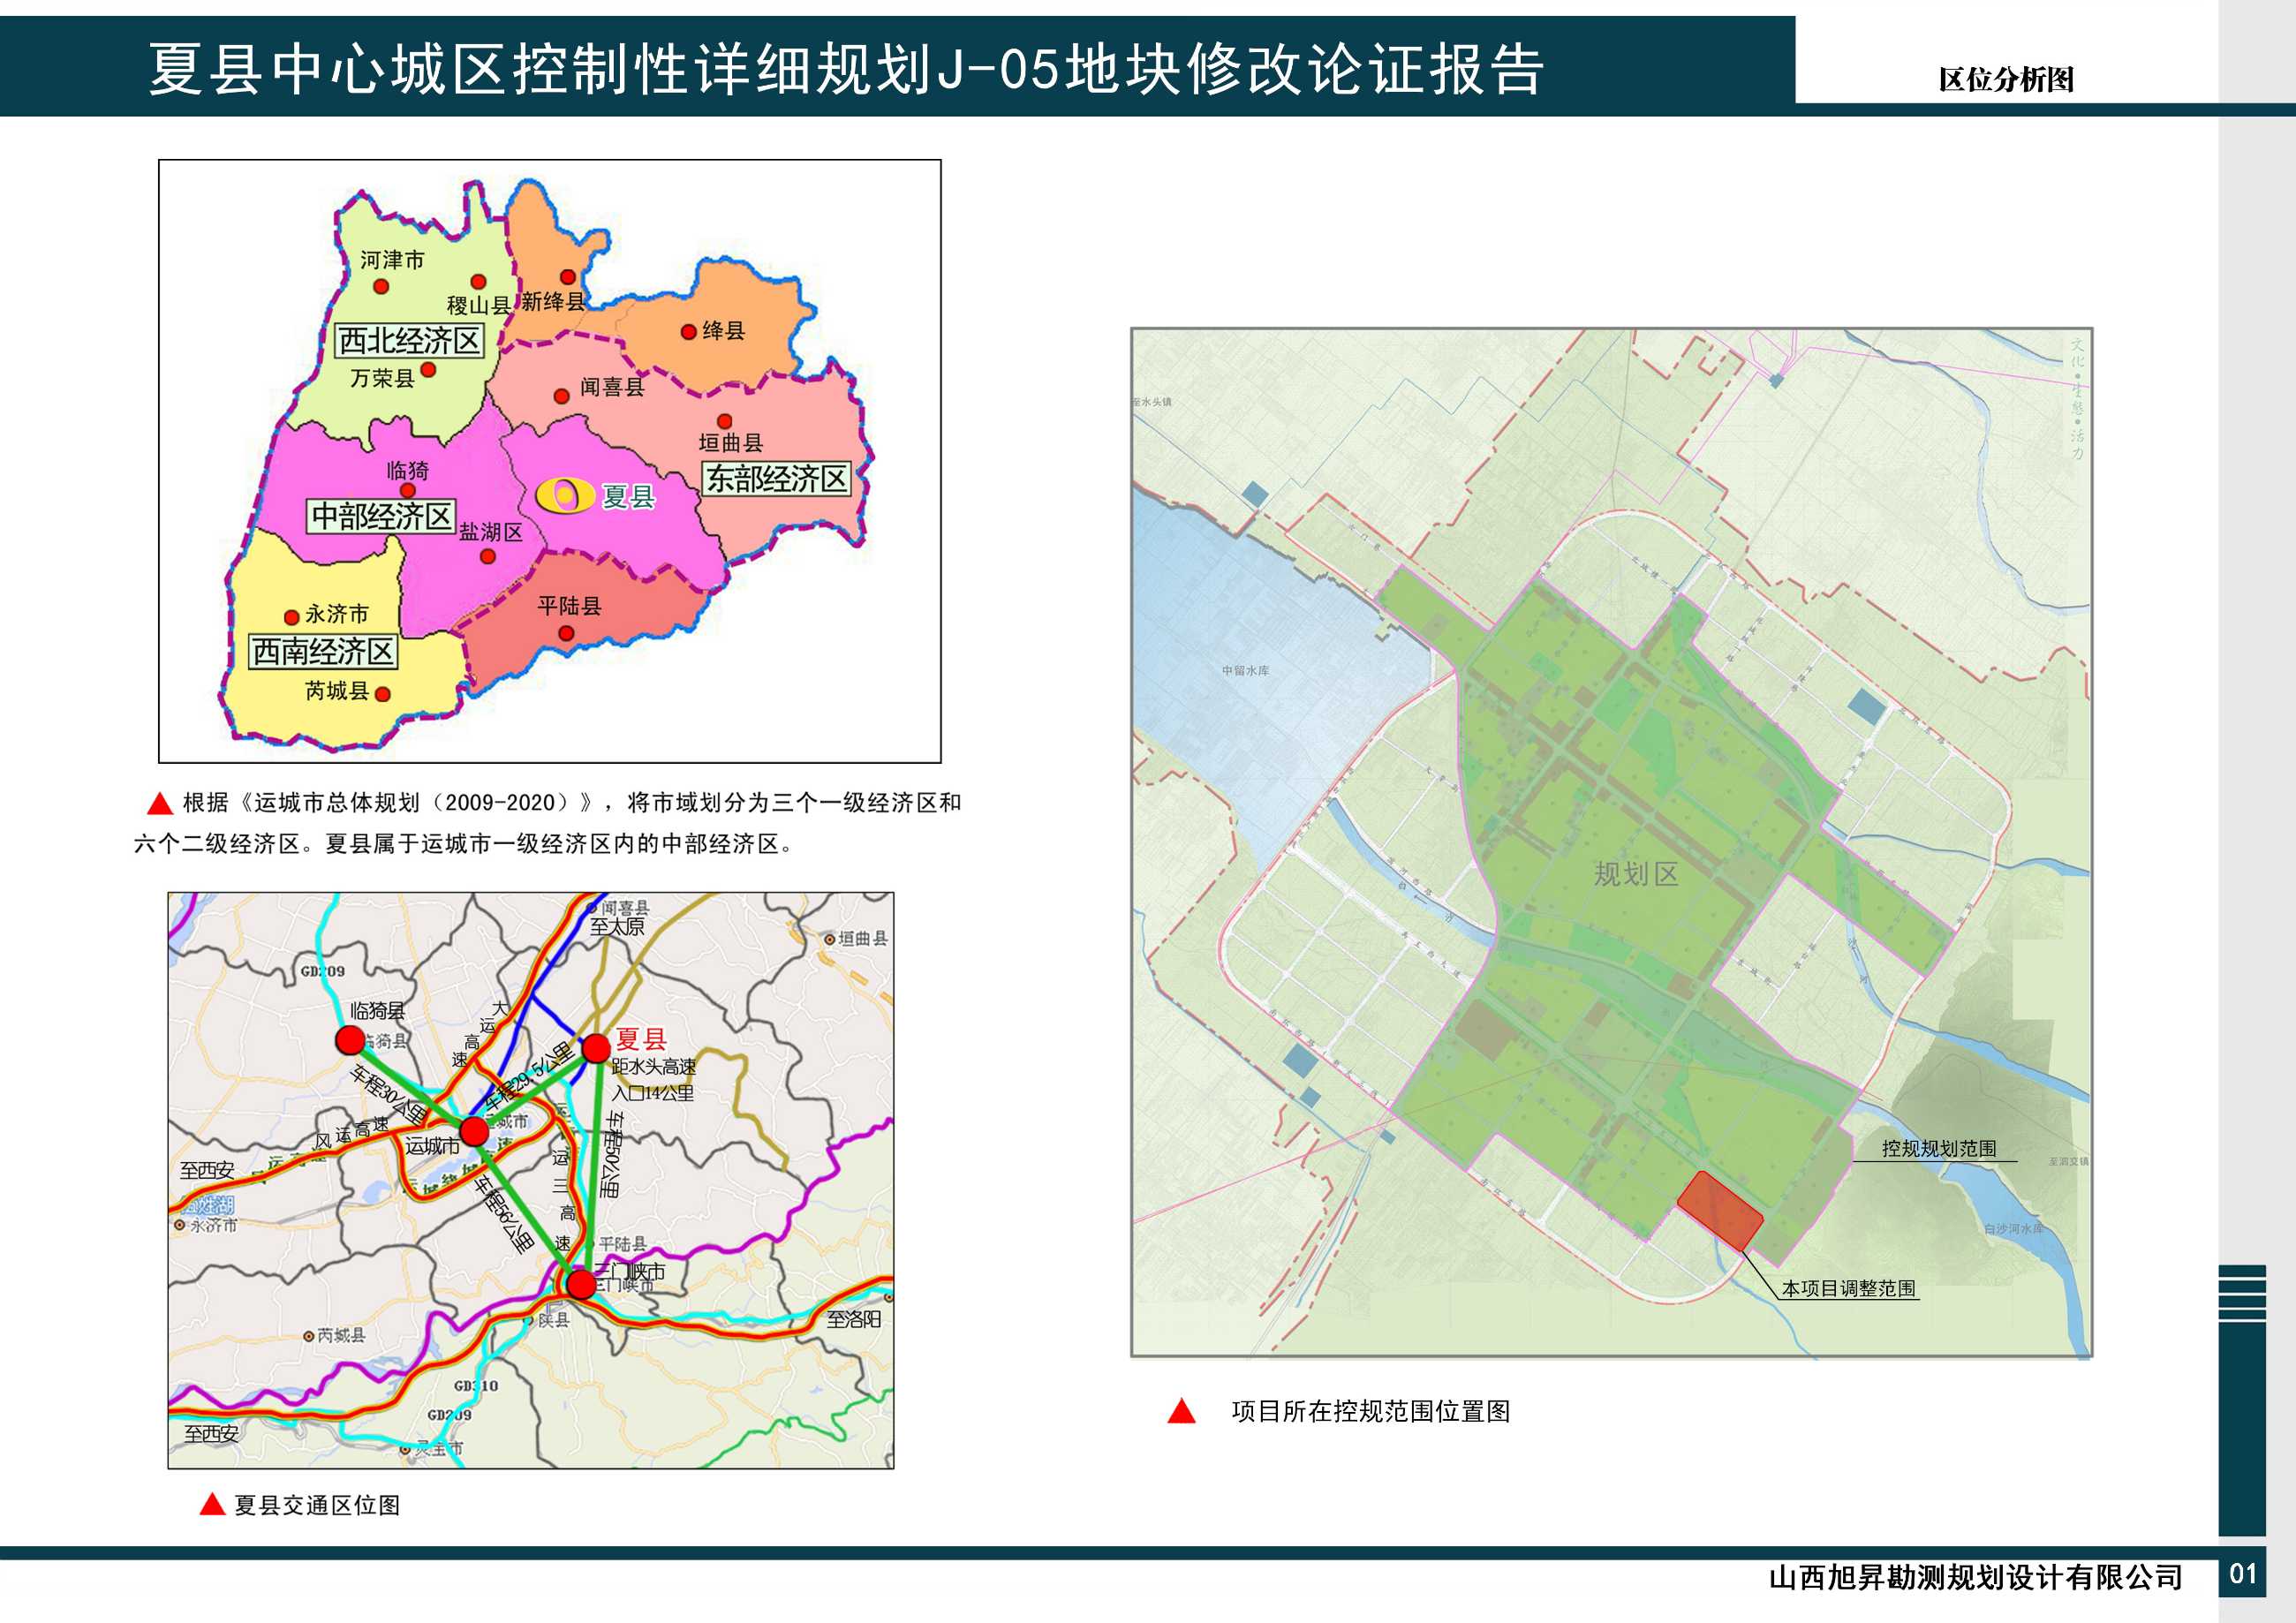
Task: Click red triangle before 根据《运城市总体规划 caption
Action: pos(160,803)
